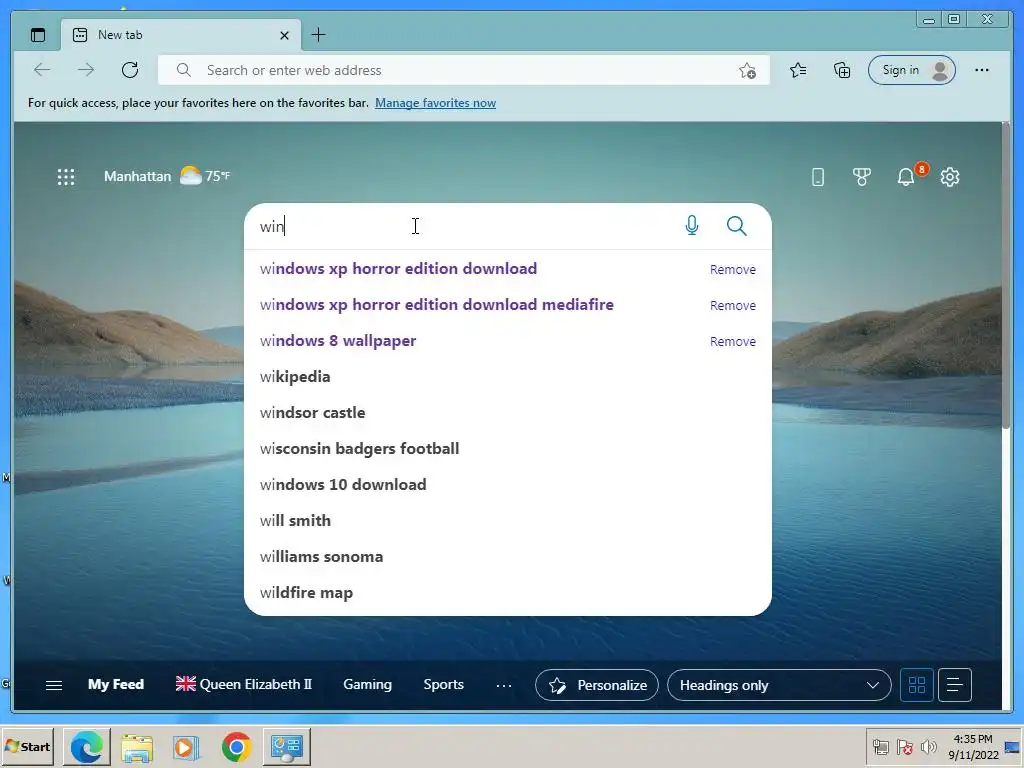Open Edge Settings and more menu
The height and width of the screenshot is (768, 1024).
pos(982,70)
